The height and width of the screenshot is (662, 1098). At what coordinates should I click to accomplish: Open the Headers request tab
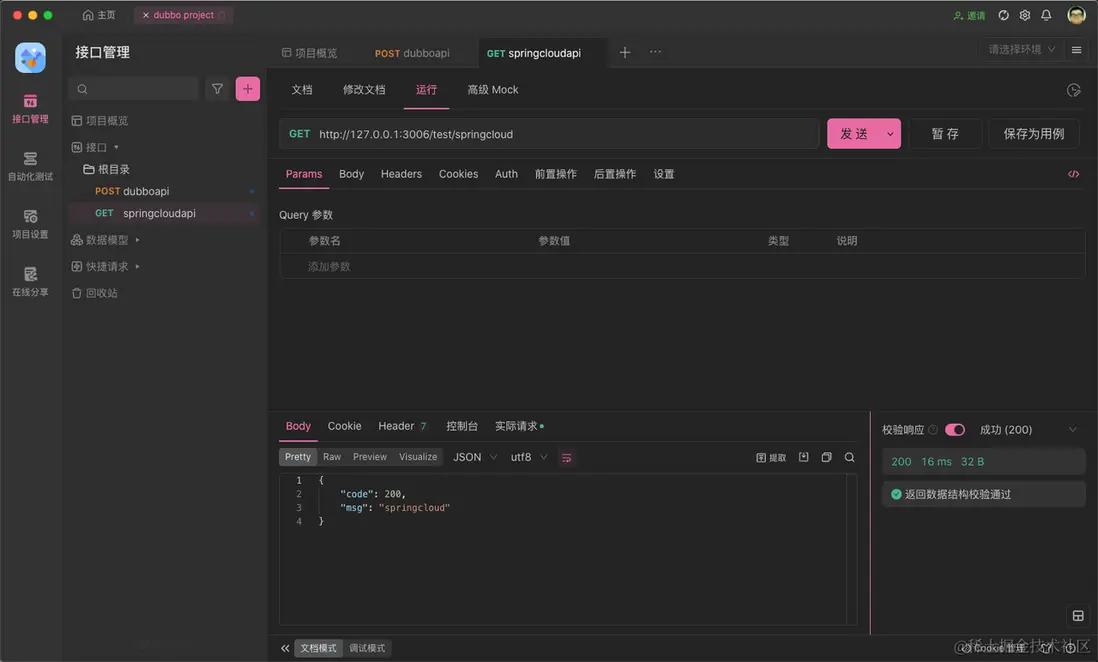click(401, 174)
